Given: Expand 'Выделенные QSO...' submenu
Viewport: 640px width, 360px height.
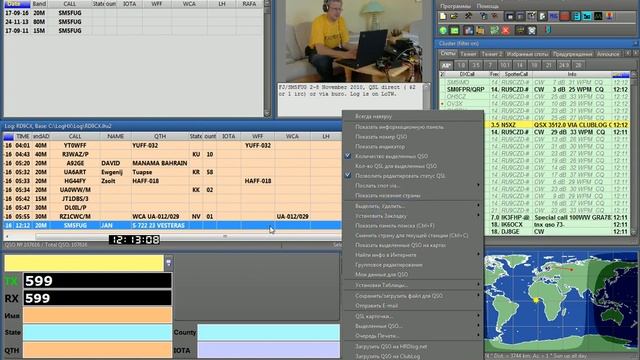Looking at the screenshot, I should click(412, 326).
